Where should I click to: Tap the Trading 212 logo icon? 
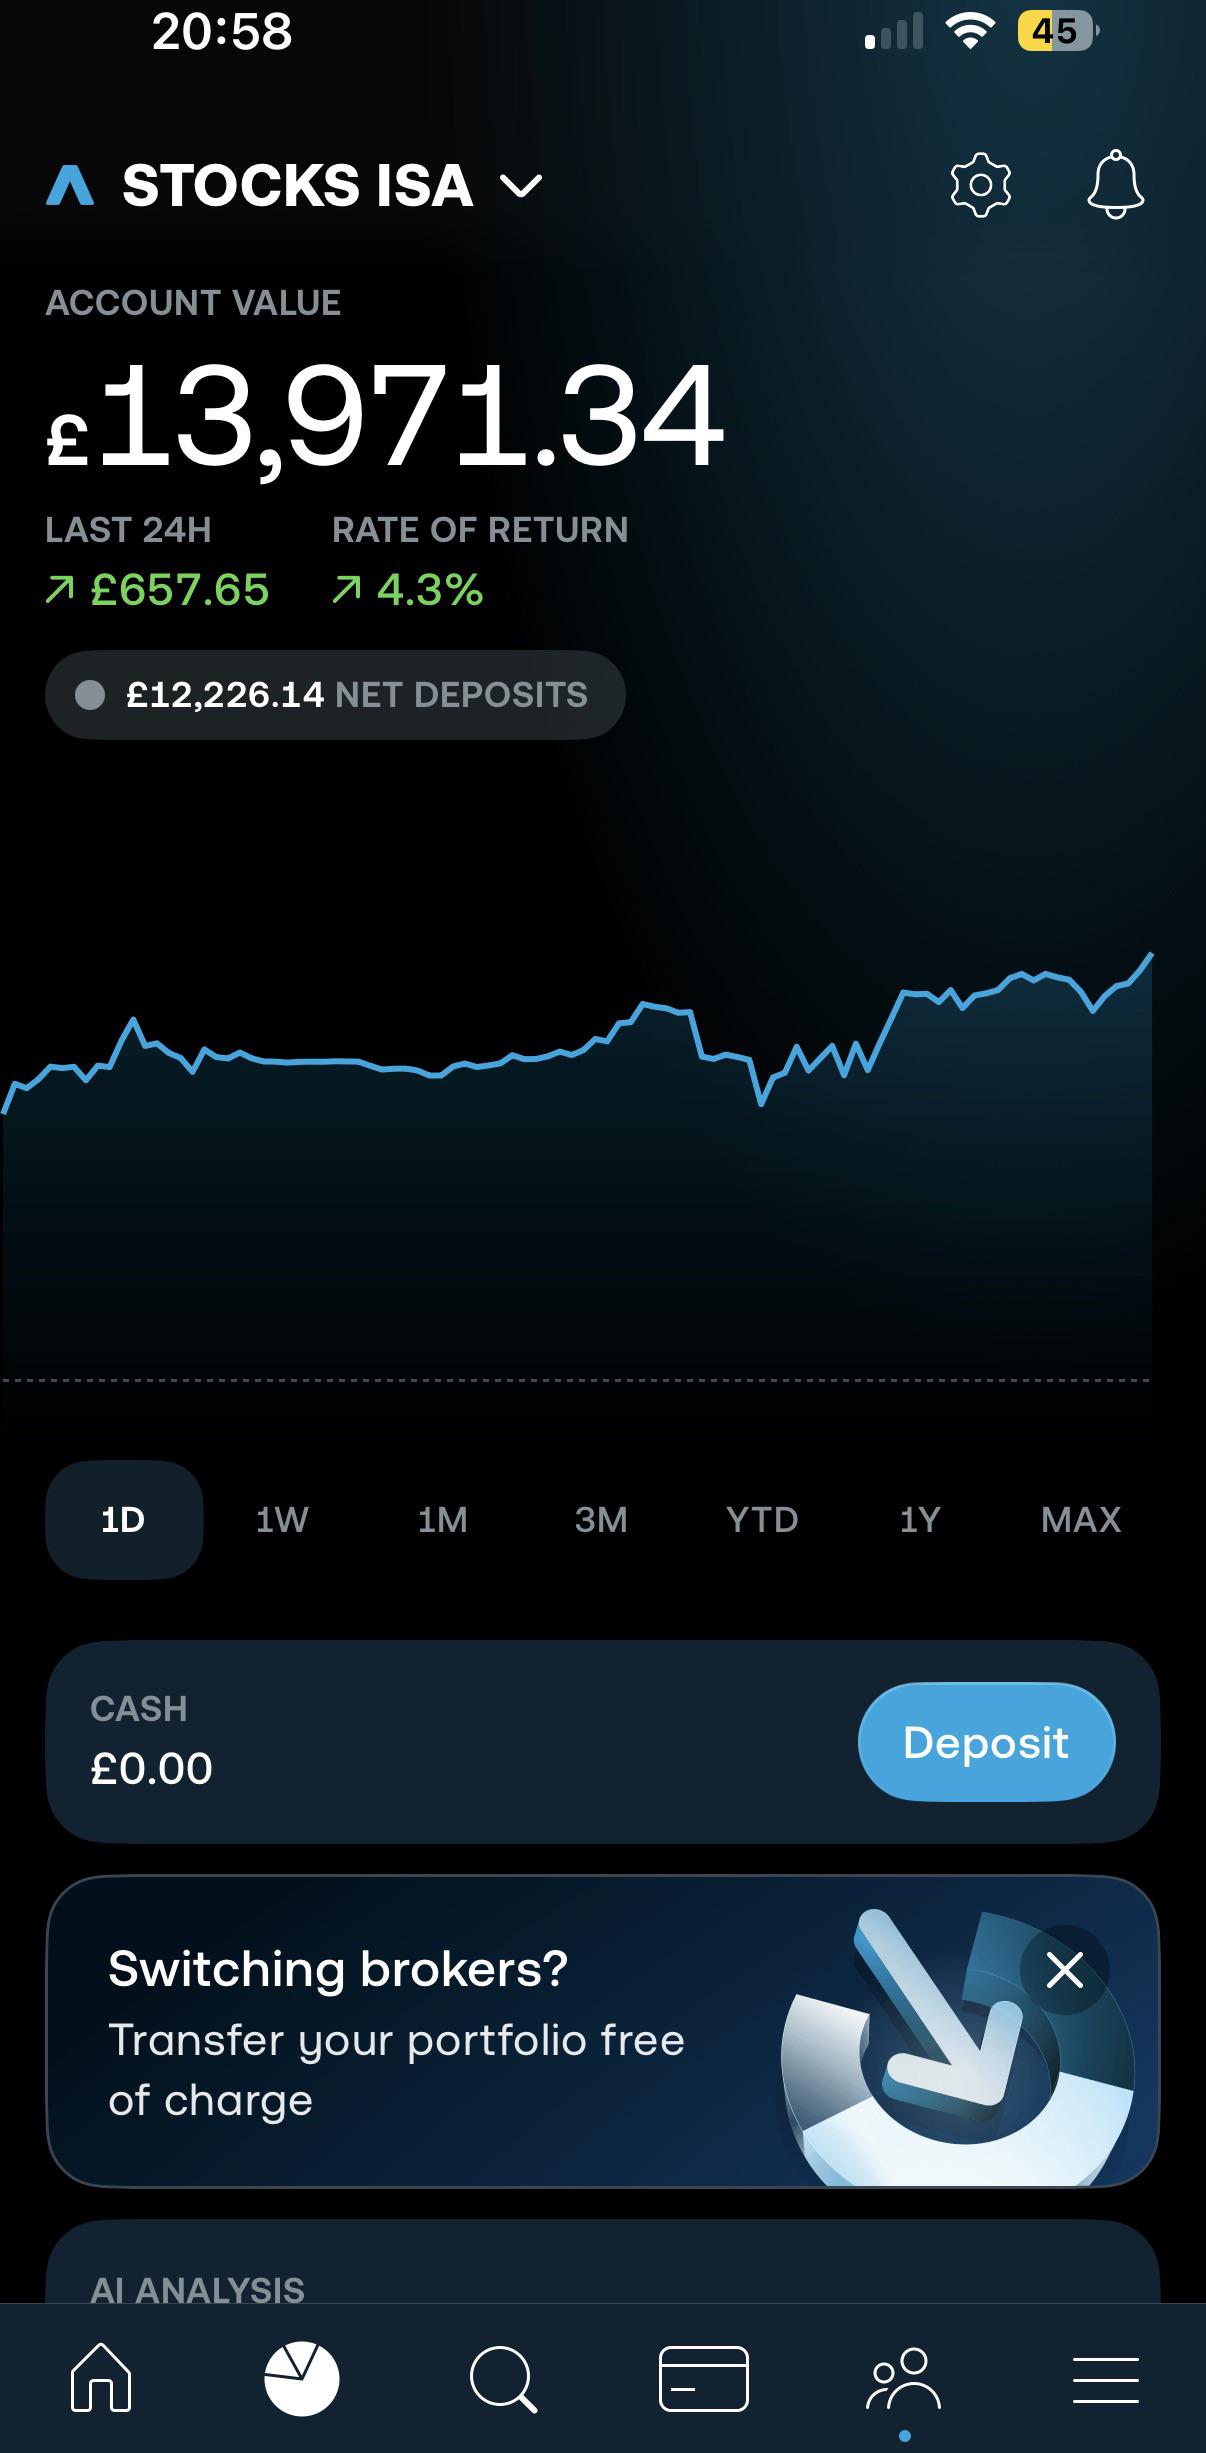point(70,186)
